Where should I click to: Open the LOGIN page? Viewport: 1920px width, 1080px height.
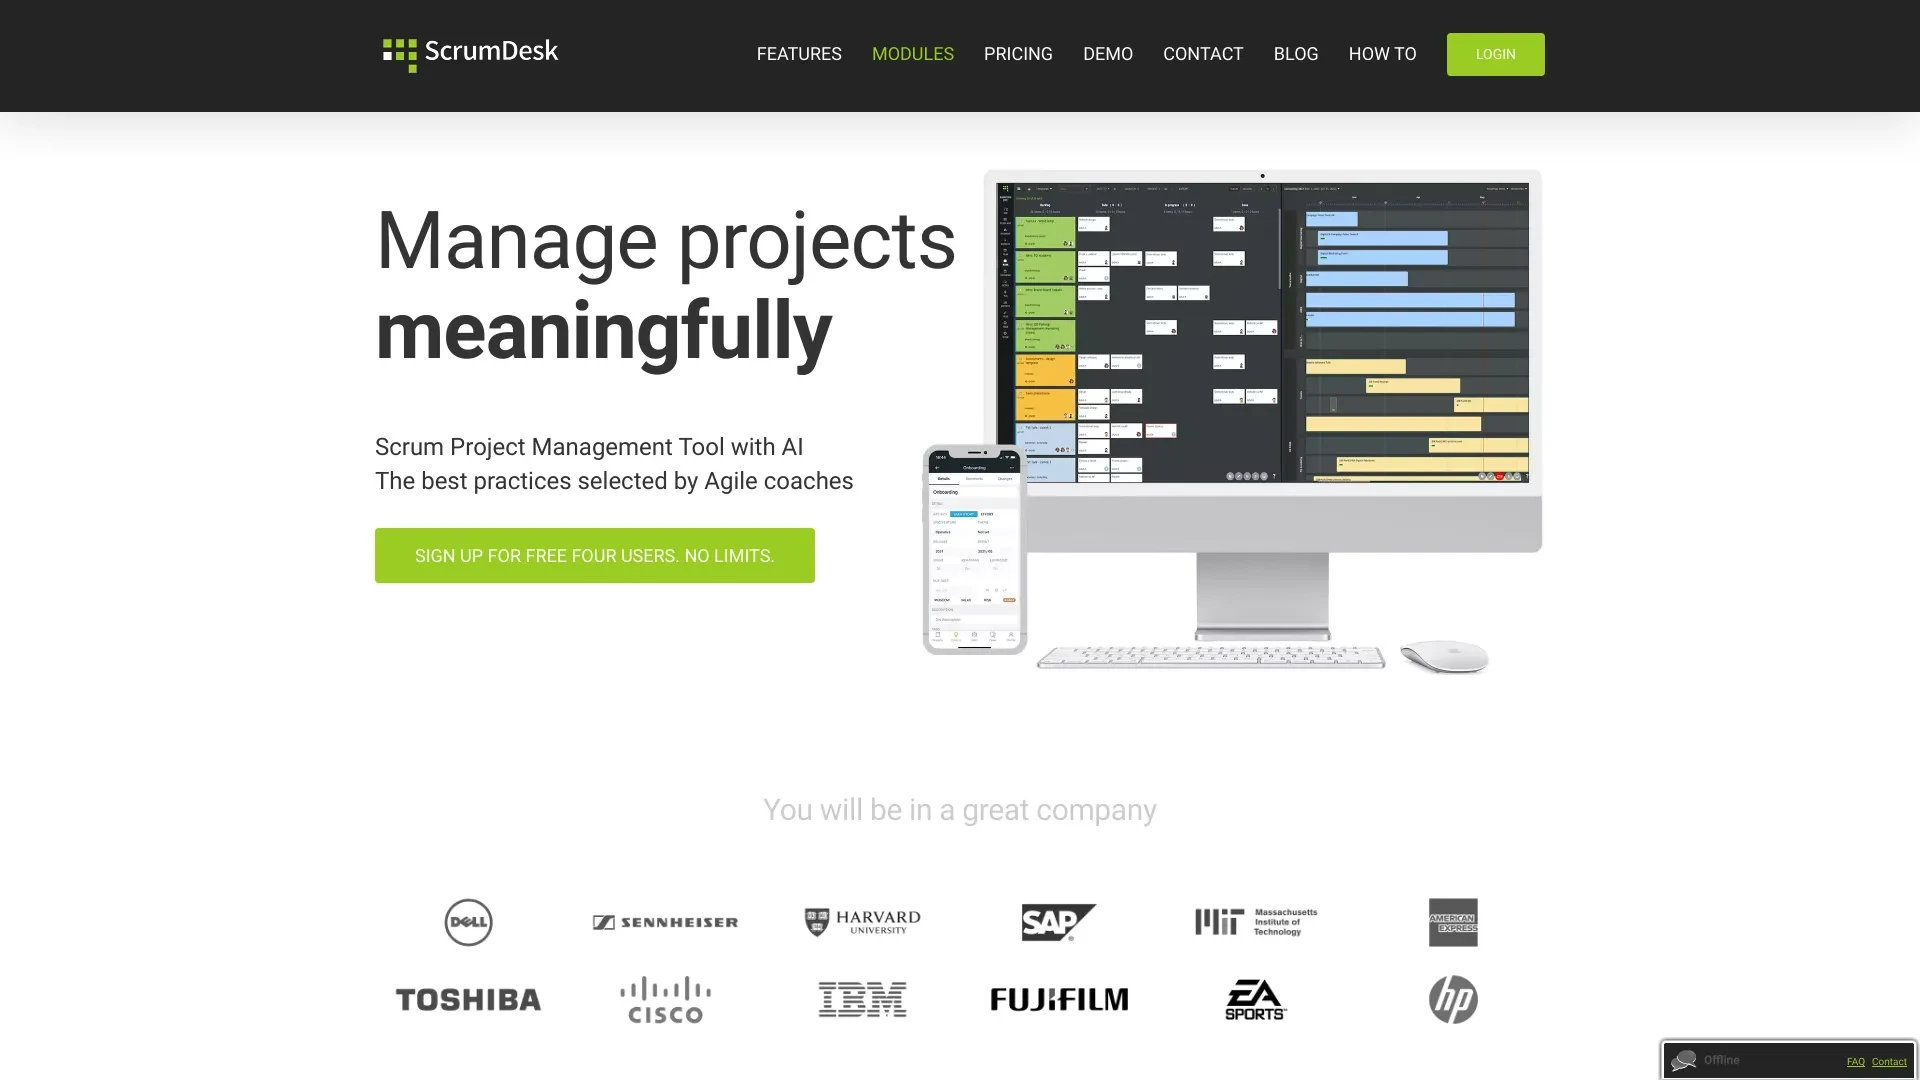[1495, 54]
